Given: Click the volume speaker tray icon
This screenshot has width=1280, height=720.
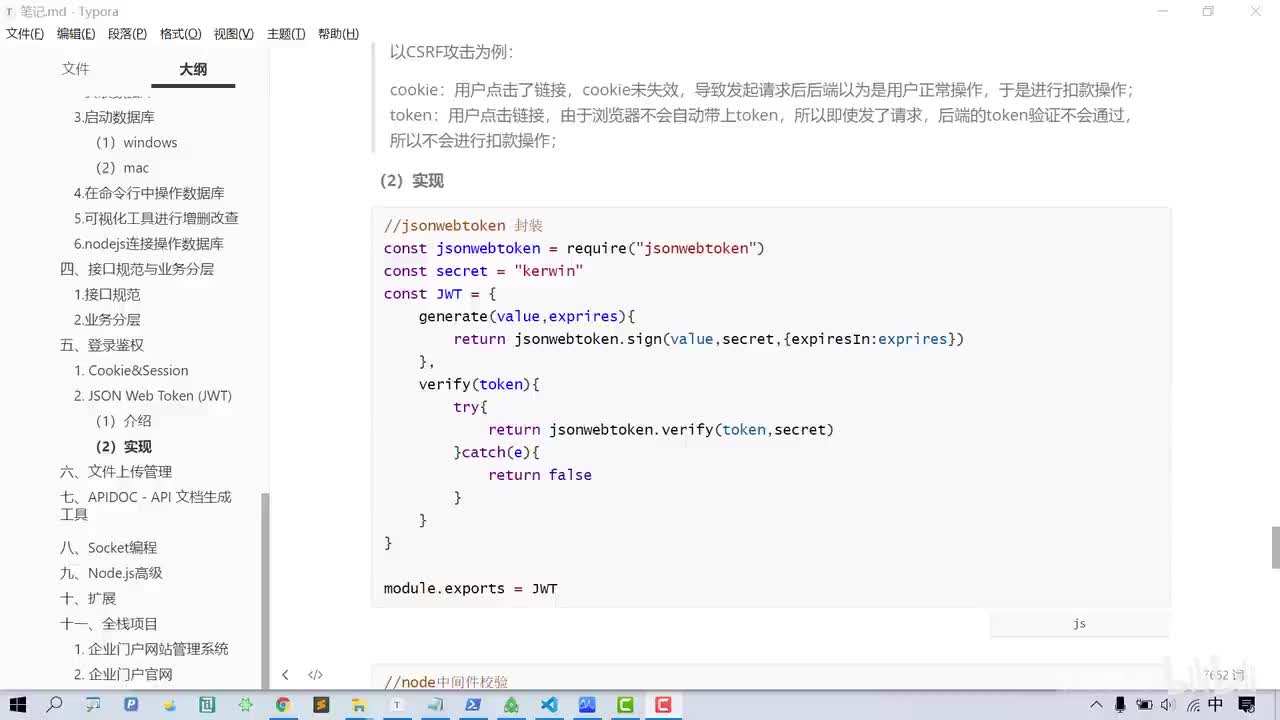Looking at the screenshot, I should click(1167, 705).
